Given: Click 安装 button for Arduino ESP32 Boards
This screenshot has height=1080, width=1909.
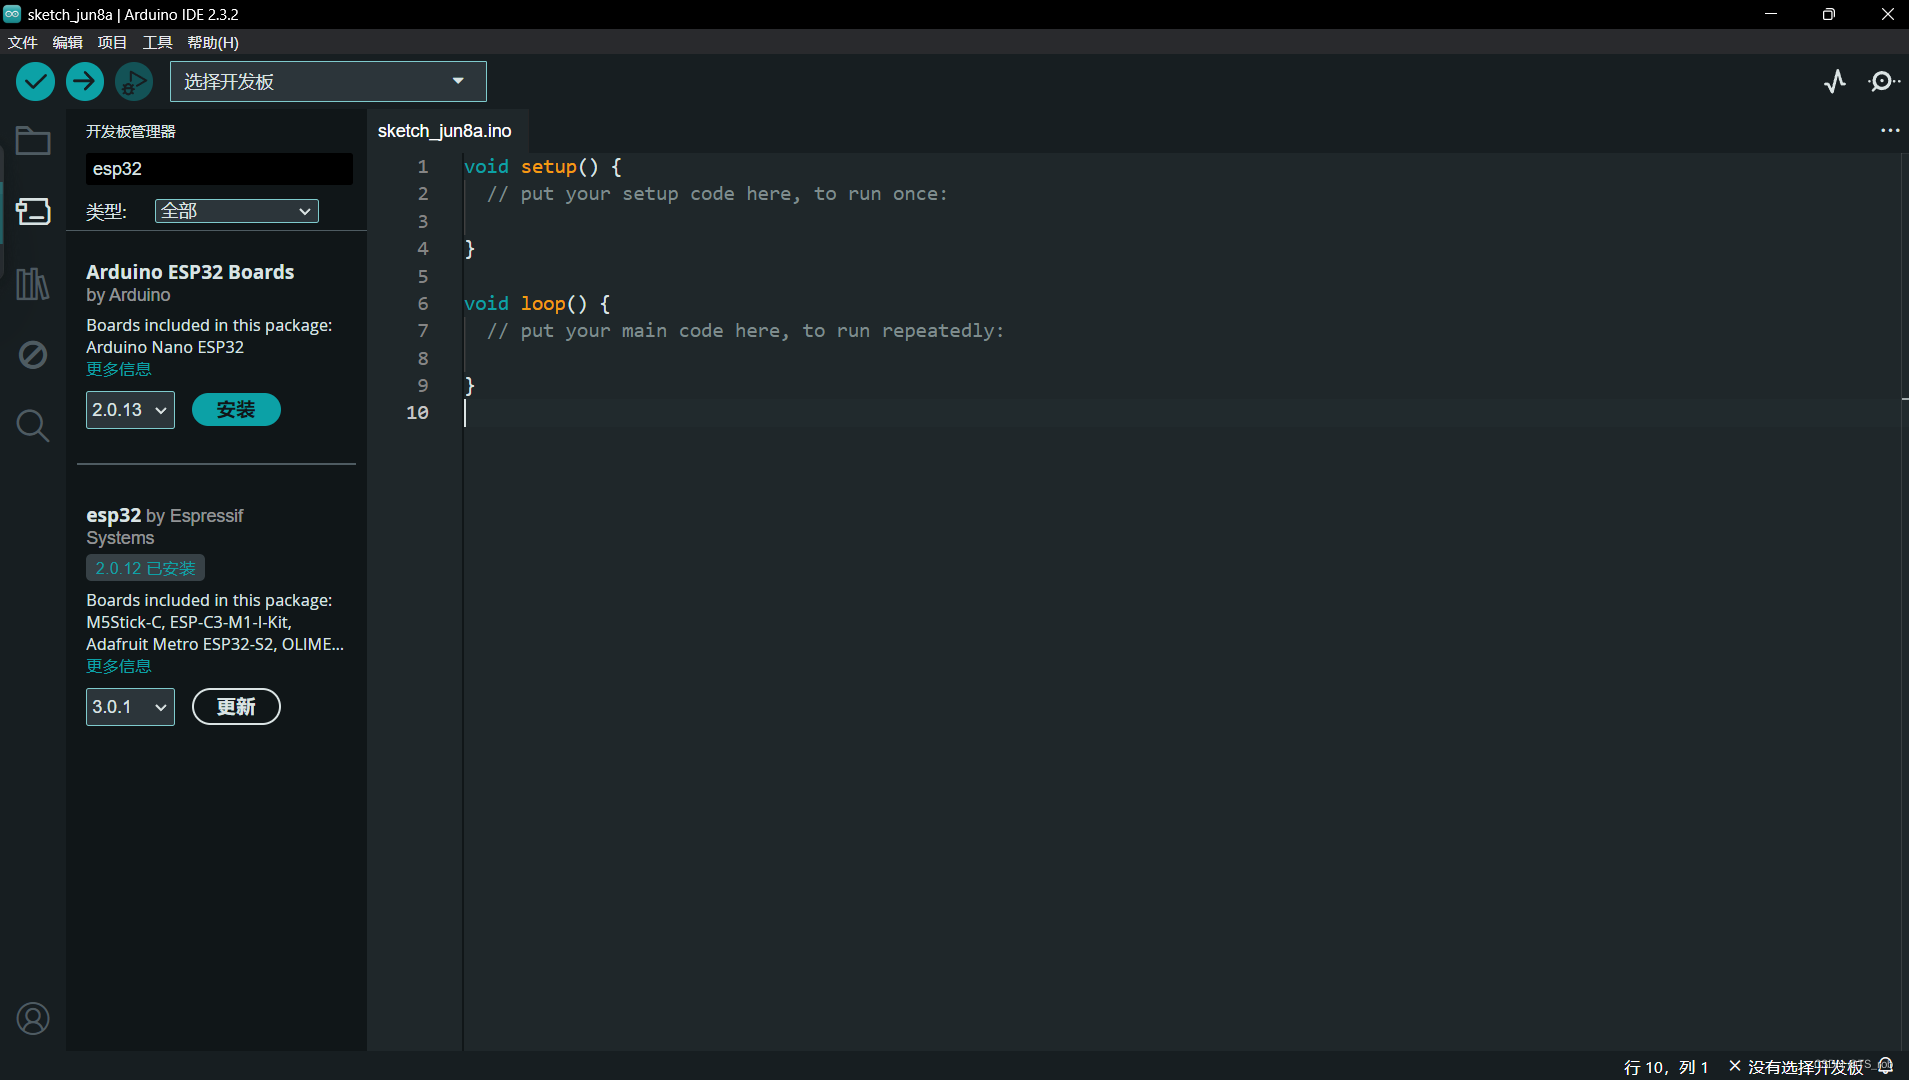Looking at the screenshot, I should [236, 410].
